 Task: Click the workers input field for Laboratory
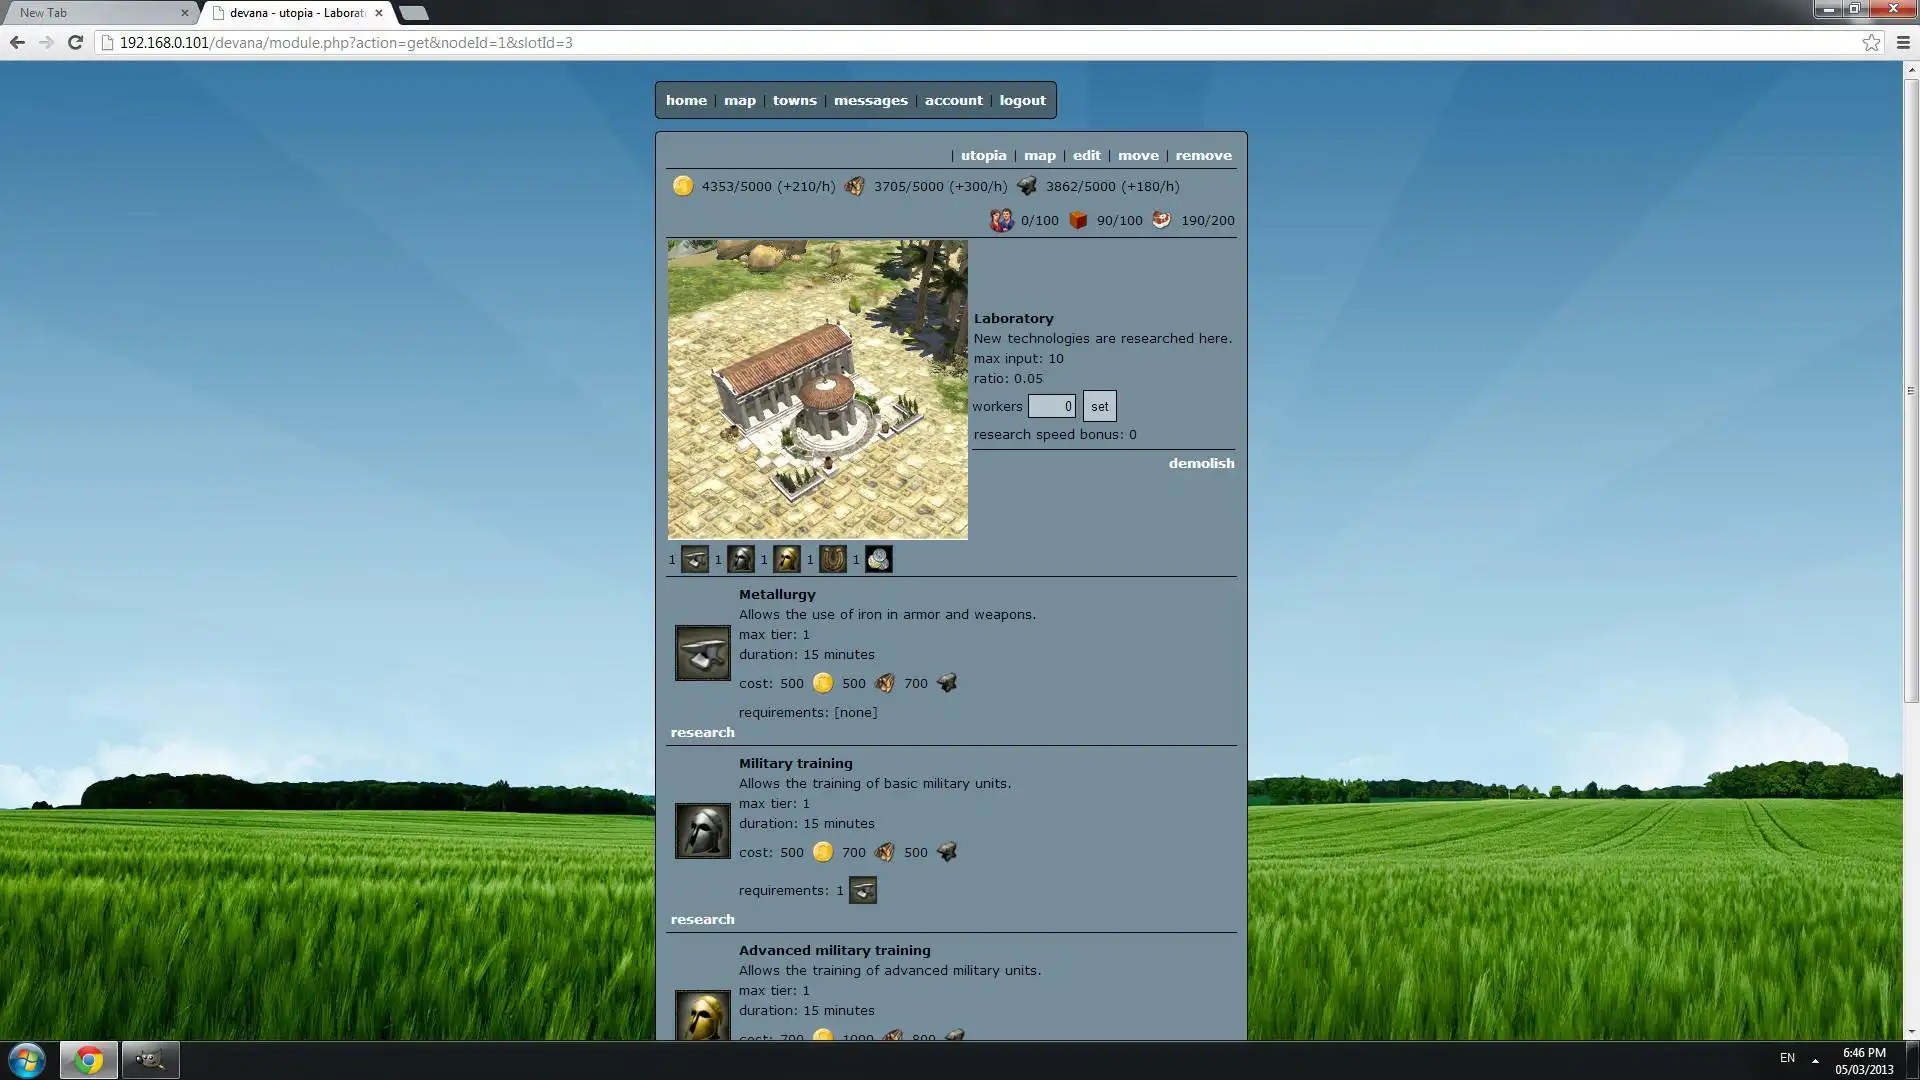tap(1051, 405)
